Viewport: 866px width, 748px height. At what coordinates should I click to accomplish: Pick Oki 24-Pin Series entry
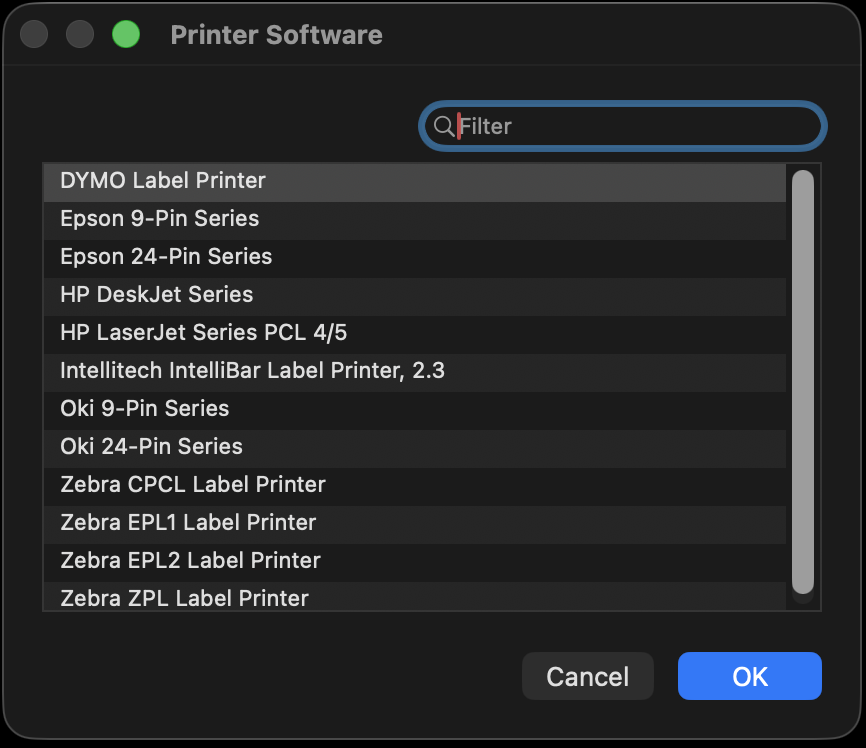click(x=151, y=447)
